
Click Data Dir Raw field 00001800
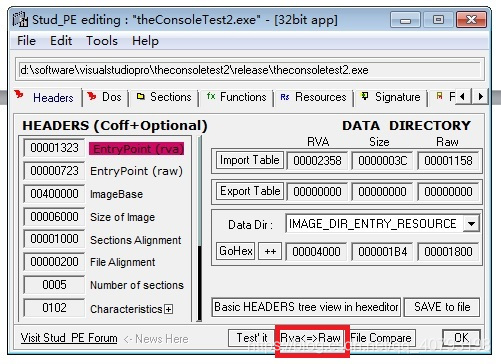coord(448,251)
